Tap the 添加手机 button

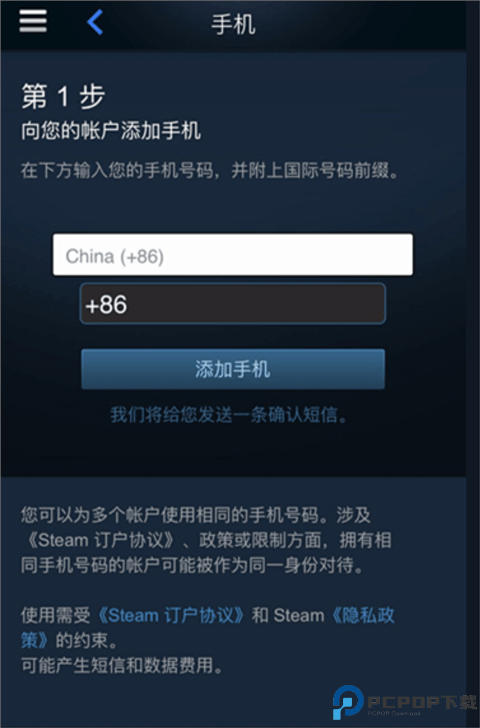233,369
